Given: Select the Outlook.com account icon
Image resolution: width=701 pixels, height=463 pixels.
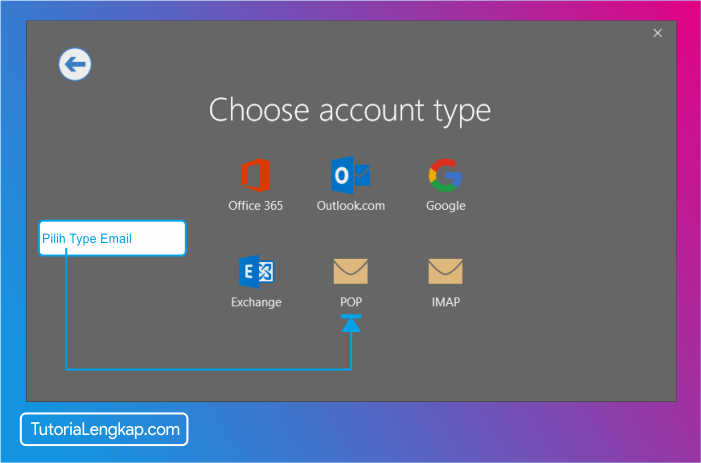Looking at the screenshot, I should [350, 175].
